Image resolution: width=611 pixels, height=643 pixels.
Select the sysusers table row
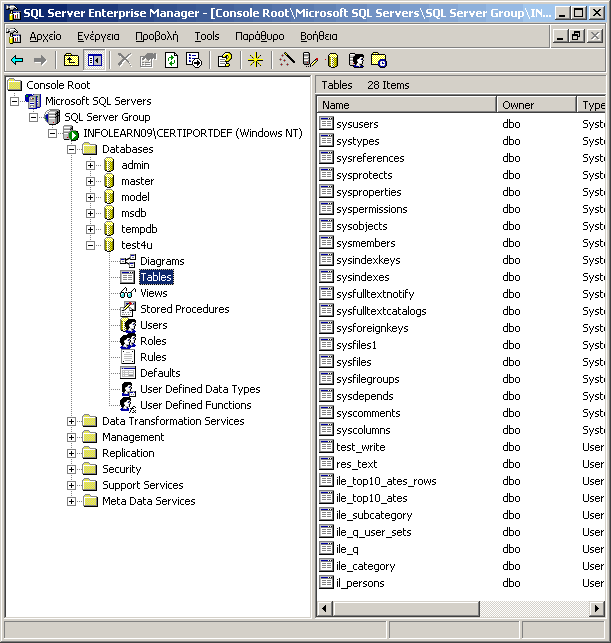[462, 124]
